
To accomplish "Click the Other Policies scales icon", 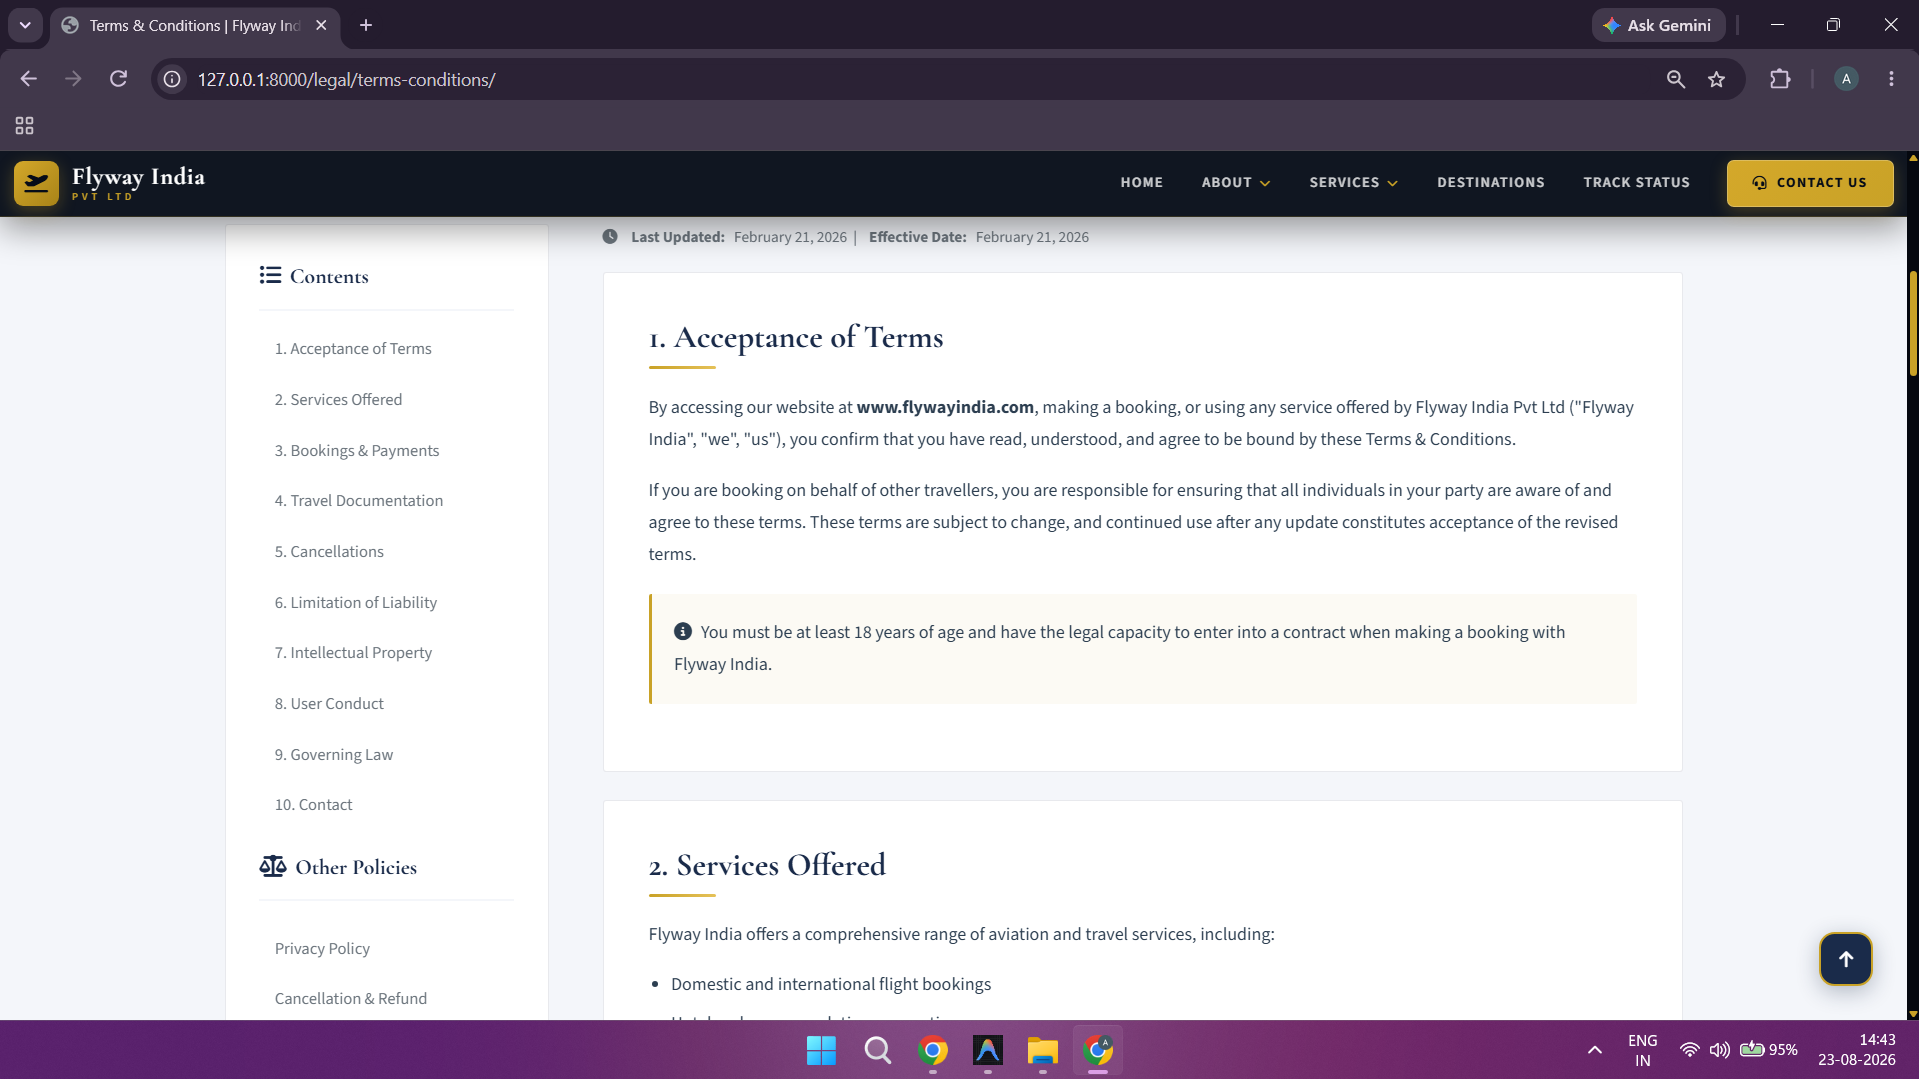I will [272, 866].
